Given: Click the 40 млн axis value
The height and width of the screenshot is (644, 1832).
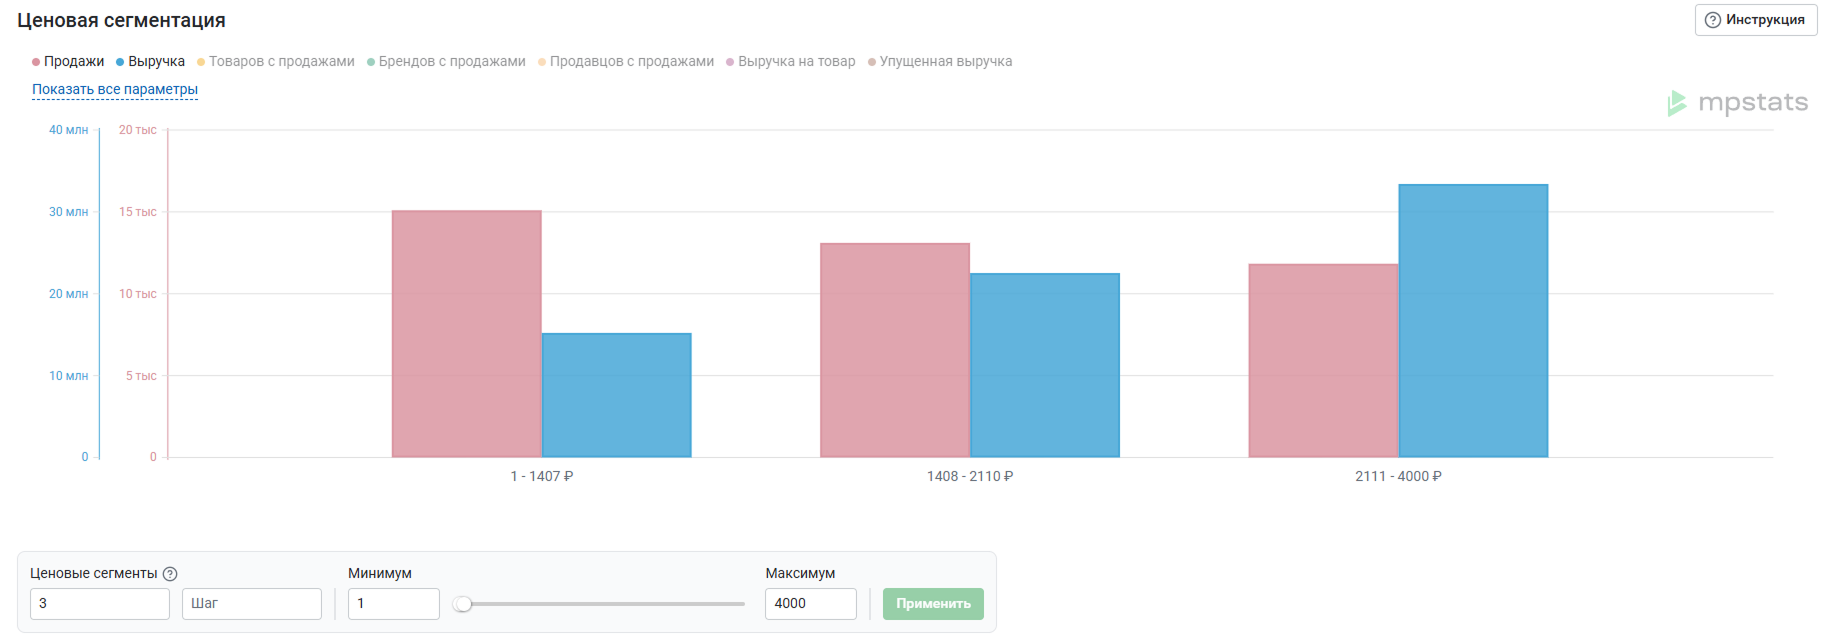Looking at the screenshot, I should (x=69, y=130).
